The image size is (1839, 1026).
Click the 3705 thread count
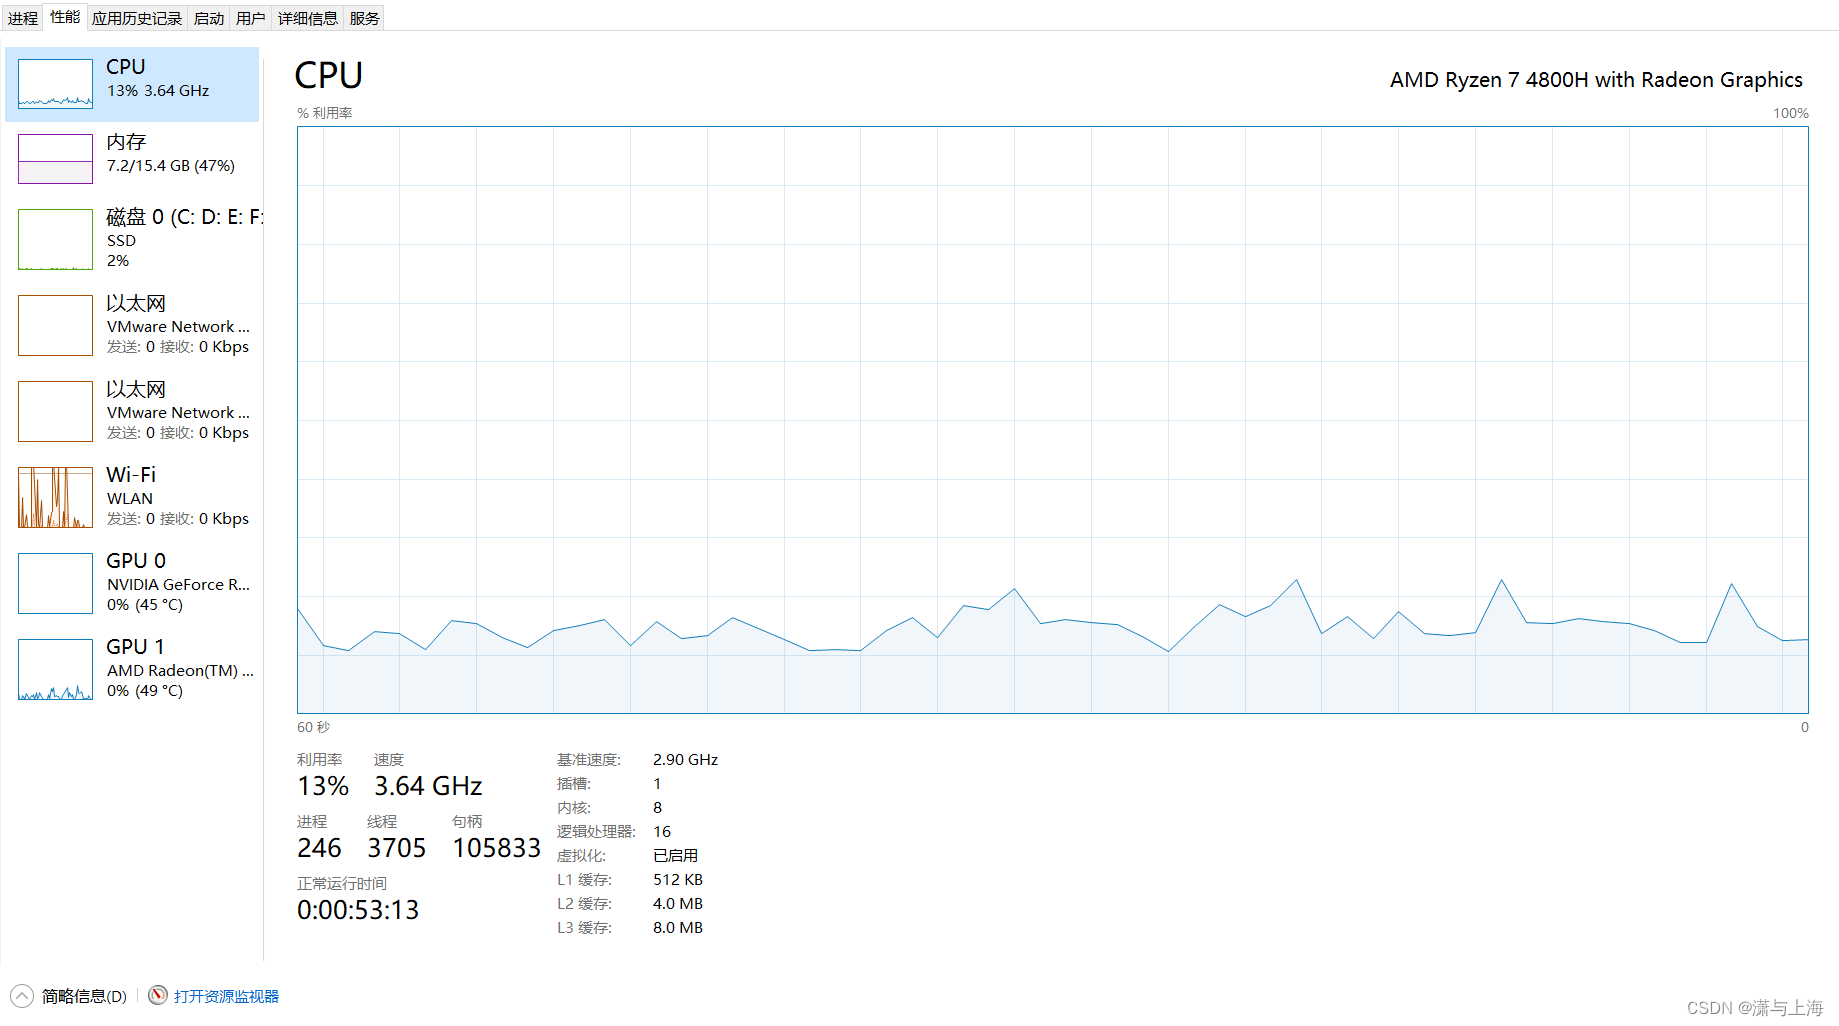coord(396,848)
